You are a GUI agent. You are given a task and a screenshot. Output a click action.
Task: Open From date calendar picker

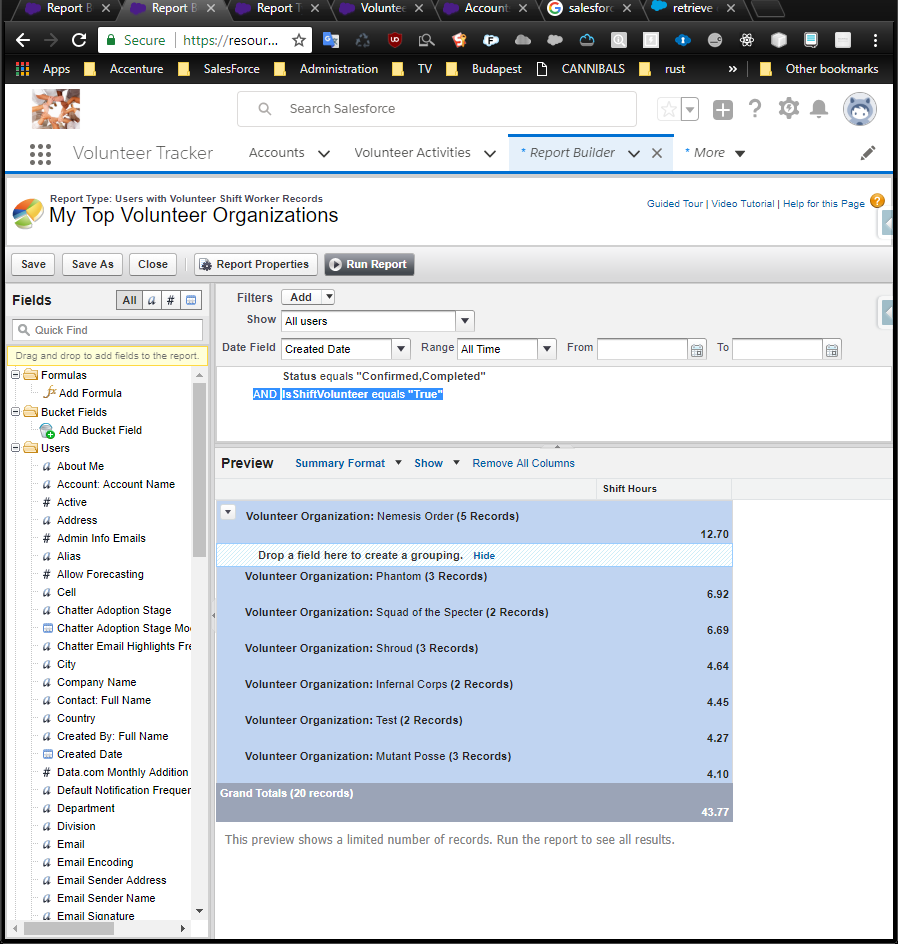click(x=697, y=350)
